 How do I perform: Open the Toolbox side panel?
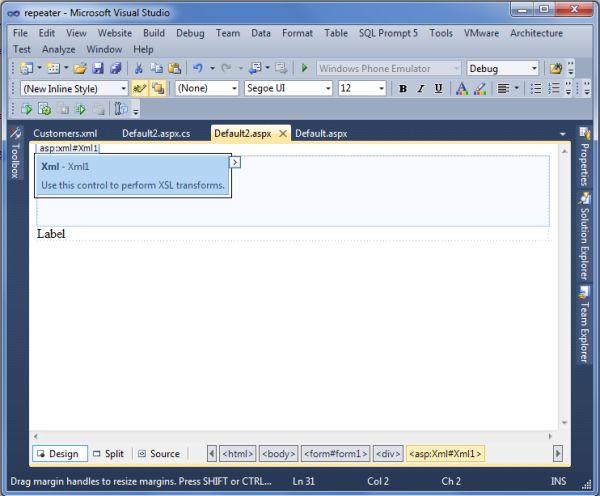(15, 153)
